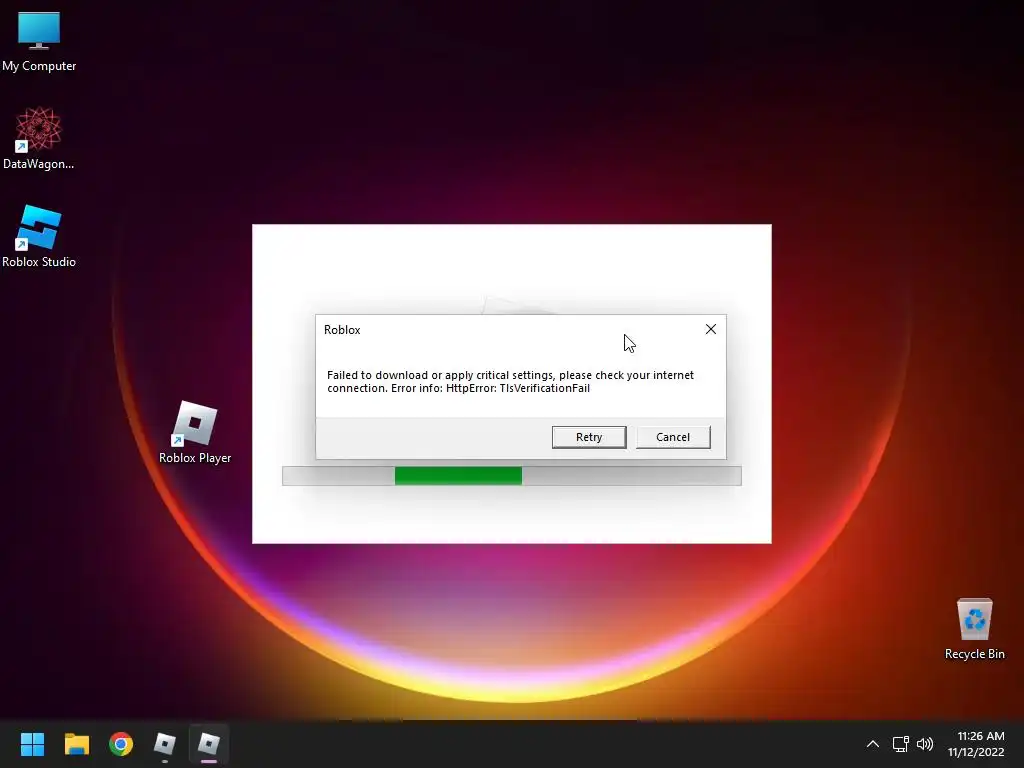Screen dimensions: 1024x768
Task: Click the active Roblox installer taskbar icon
Action: pos(209,744)
